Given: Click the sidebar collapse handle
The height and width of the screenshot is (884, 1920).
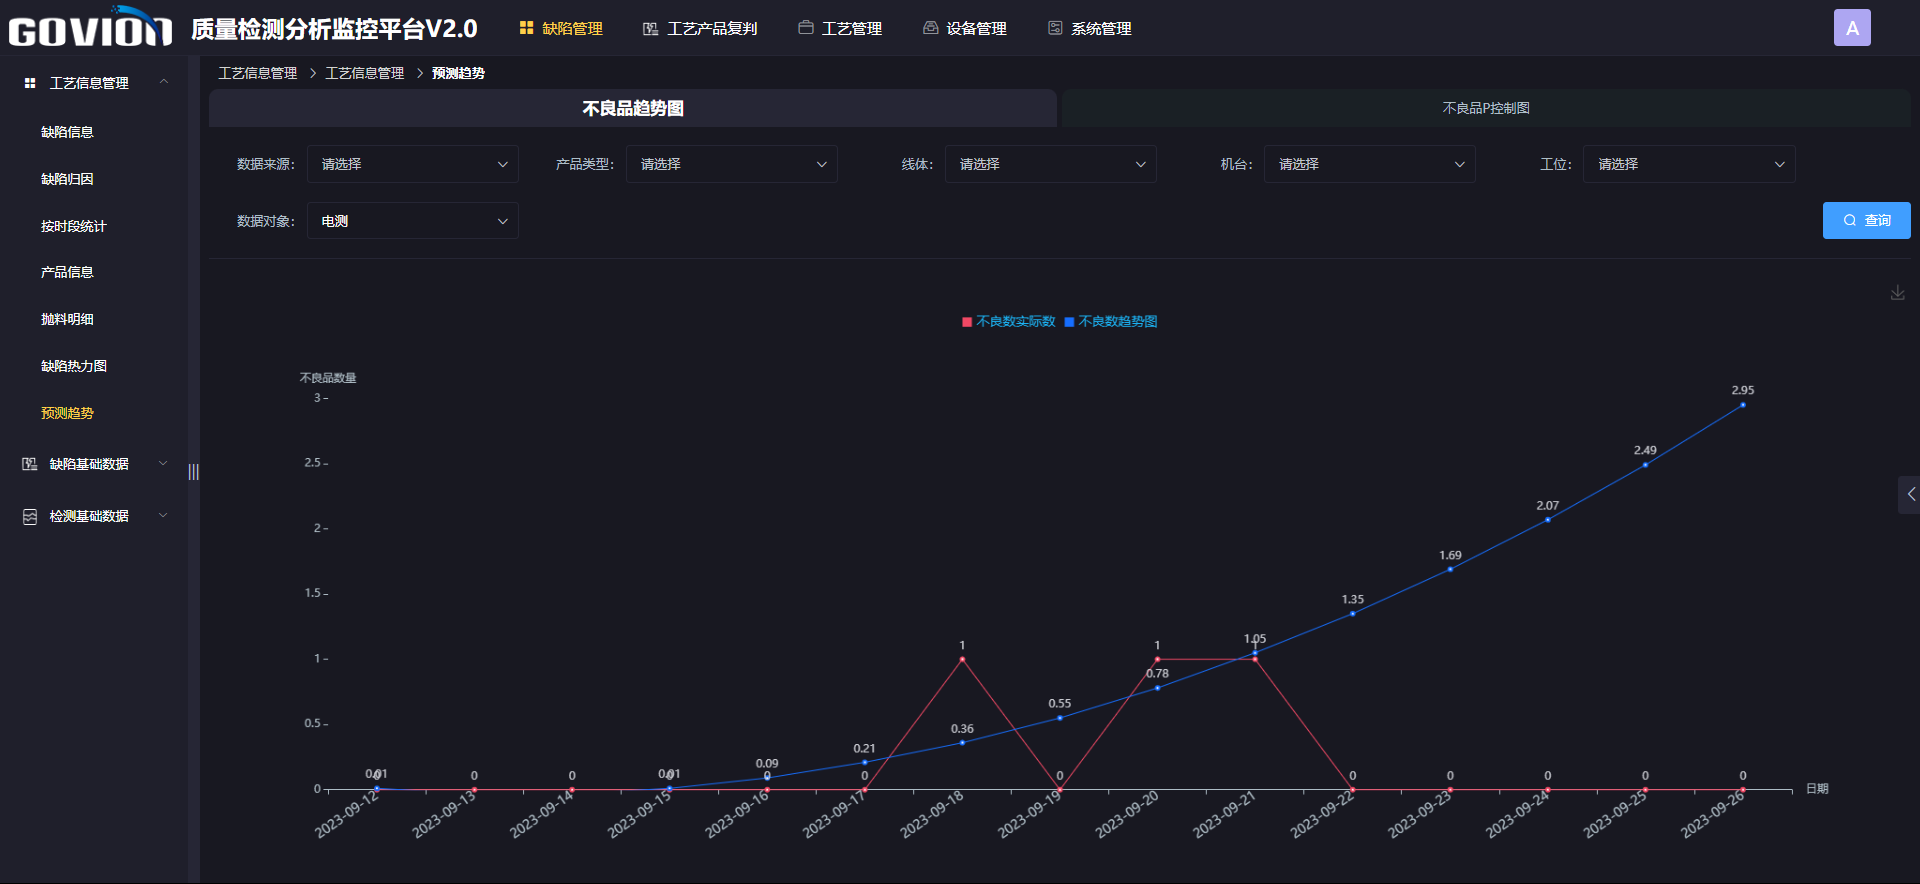Looking at the screenshot, I should point(194,472).
